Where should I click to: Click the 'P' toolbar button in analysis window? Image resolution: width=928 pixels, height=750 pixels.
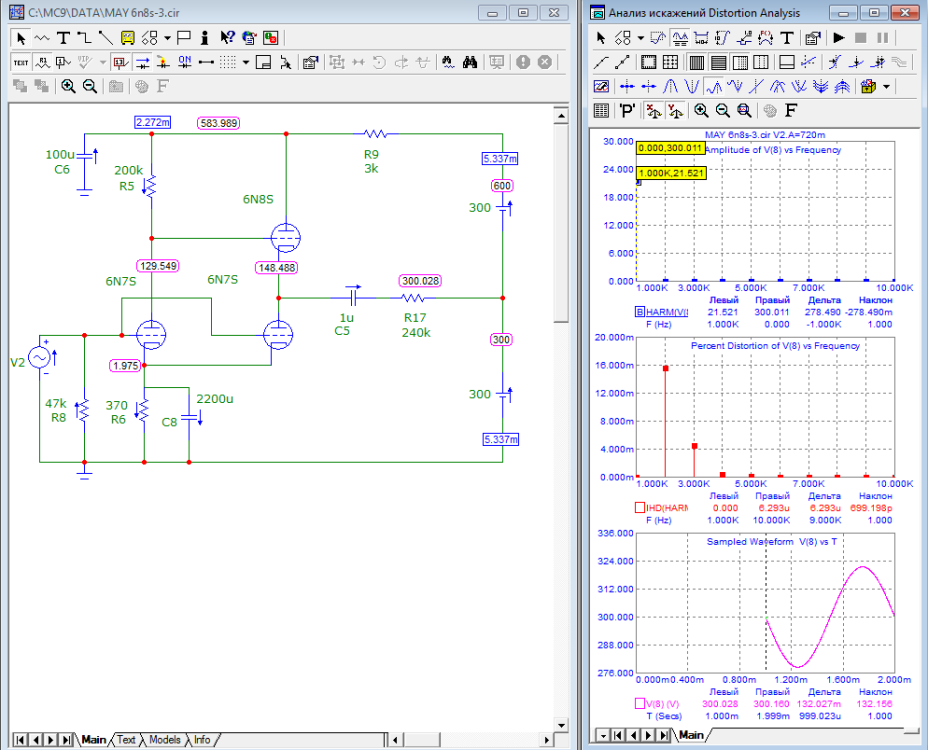click(627, 110)
